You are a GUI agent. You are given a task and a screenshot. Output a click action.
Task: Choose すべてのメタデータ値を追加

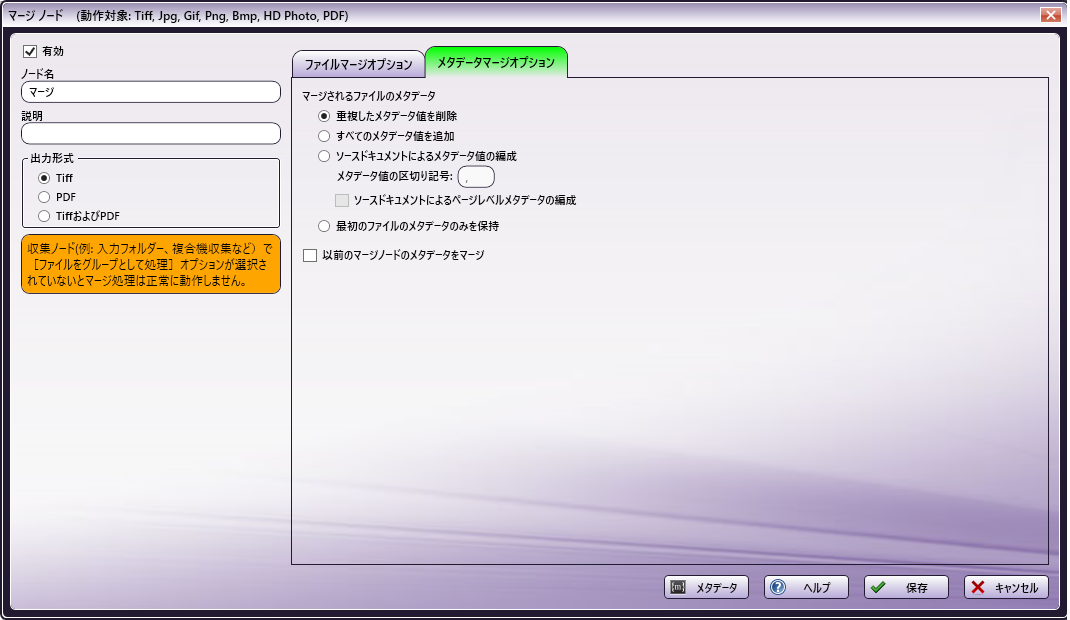tap(322, 135)
